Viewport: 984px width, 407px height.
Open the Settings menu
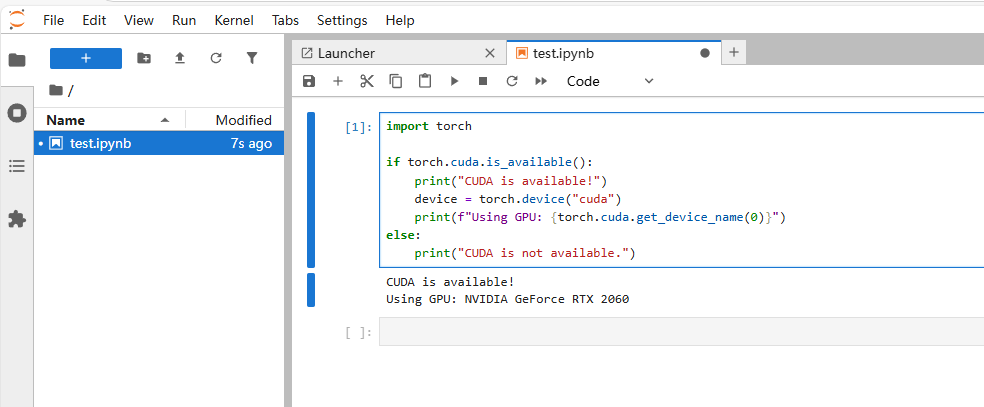click(x=342, y=20)
